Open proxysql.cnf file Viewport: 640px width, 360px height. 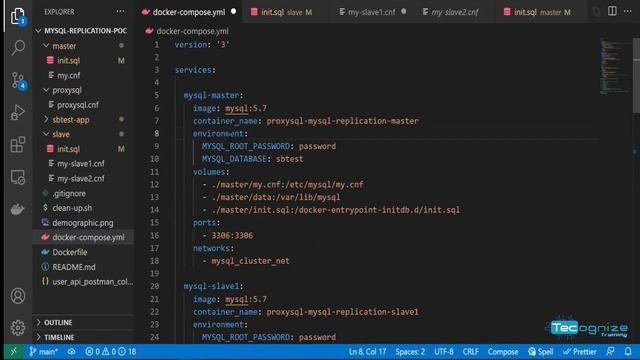[84, 105]
